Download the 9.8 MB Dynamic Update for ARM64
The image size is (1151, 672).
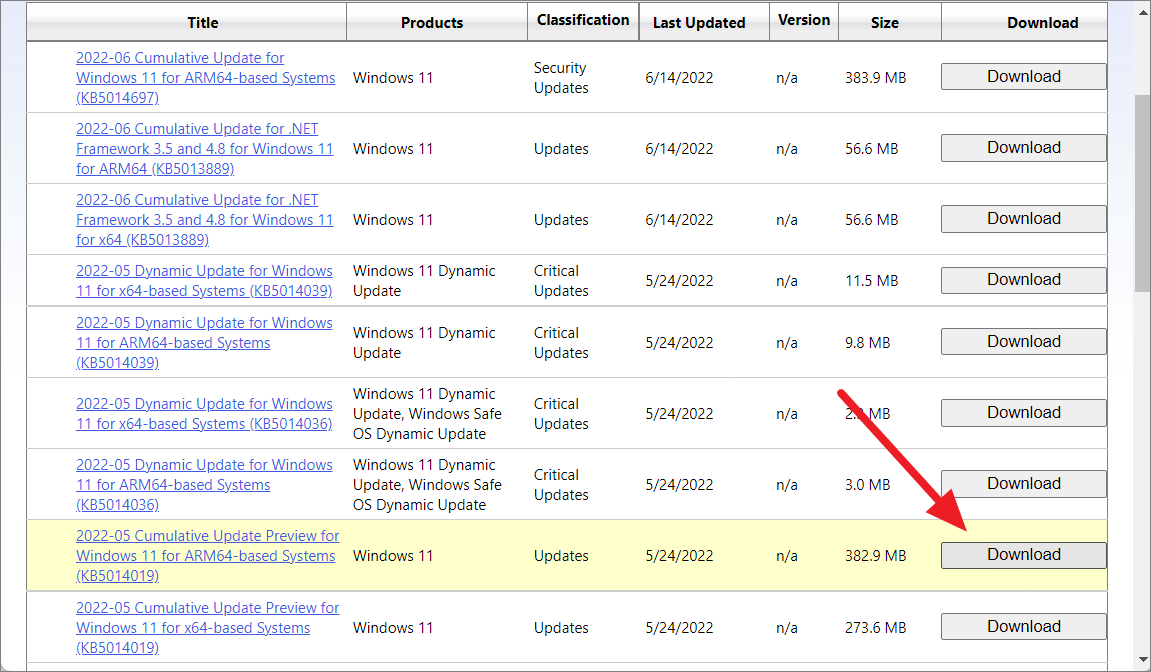click(1022, 341)
